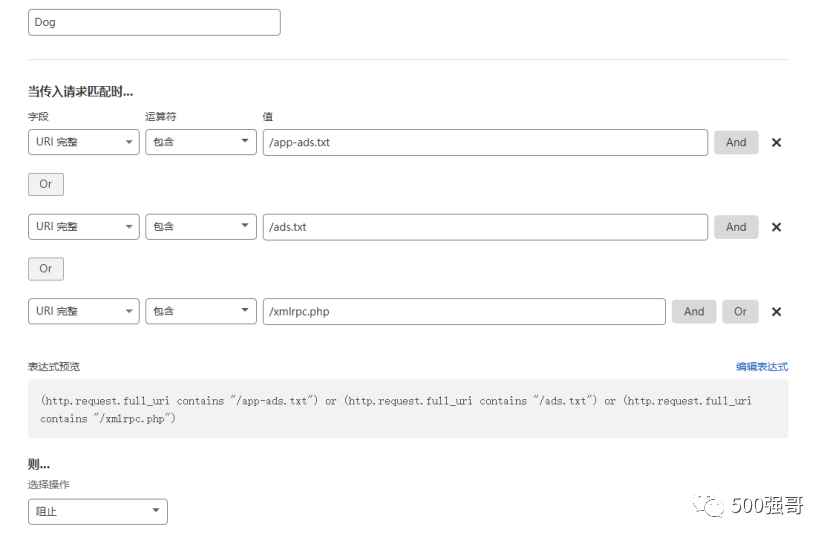The height and width of the screenshot is (541, 830).
Task: Click the 表达式预览 label
Action: (54, 366)
